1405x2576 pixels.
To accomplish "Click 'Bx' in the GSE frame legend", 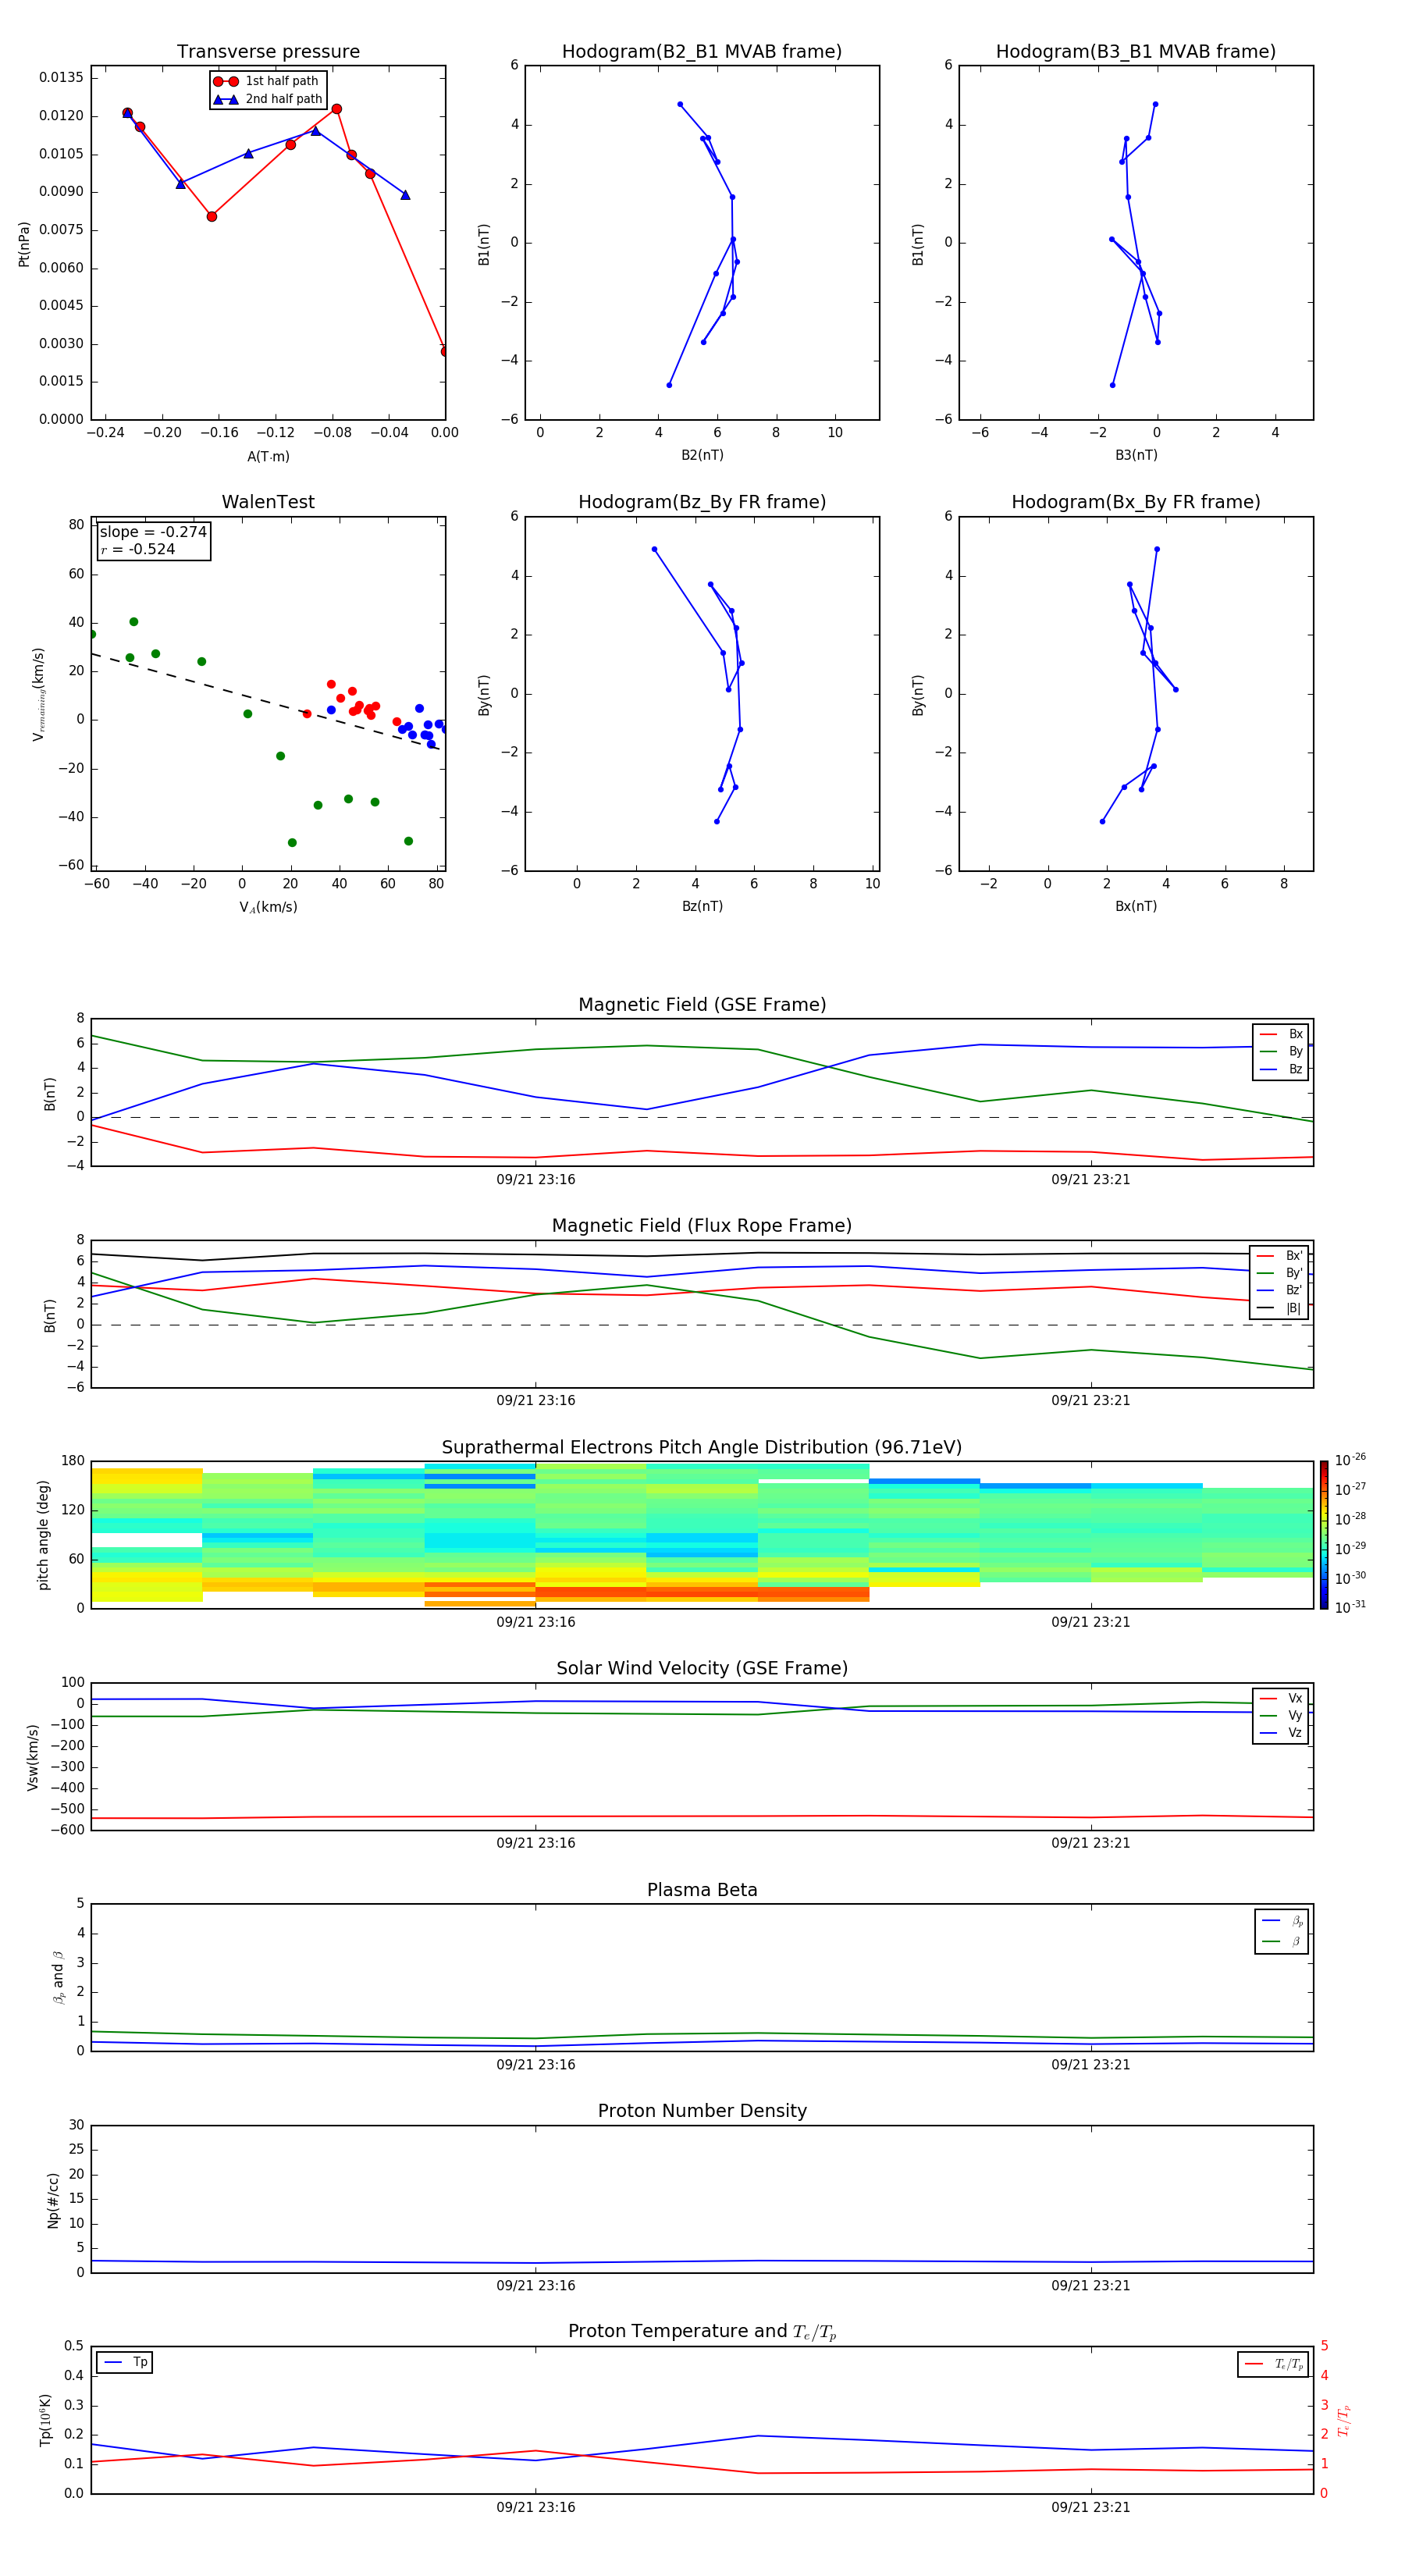I will [1281, 1034].
